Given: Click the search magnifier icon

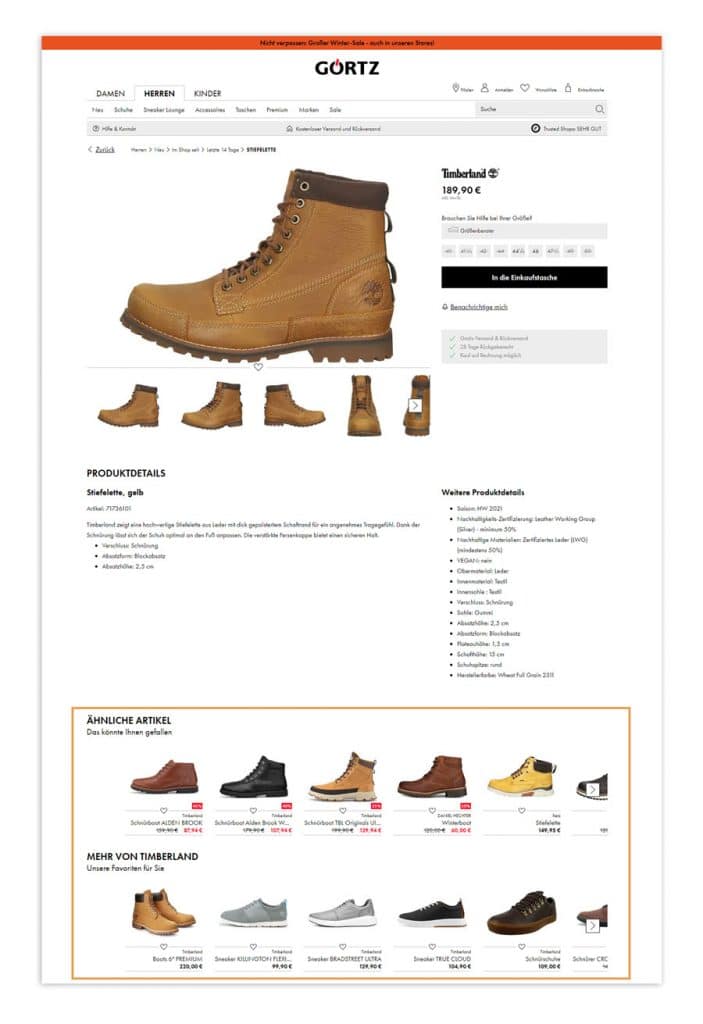Looking at the screenshot, I should coord(599,109).
